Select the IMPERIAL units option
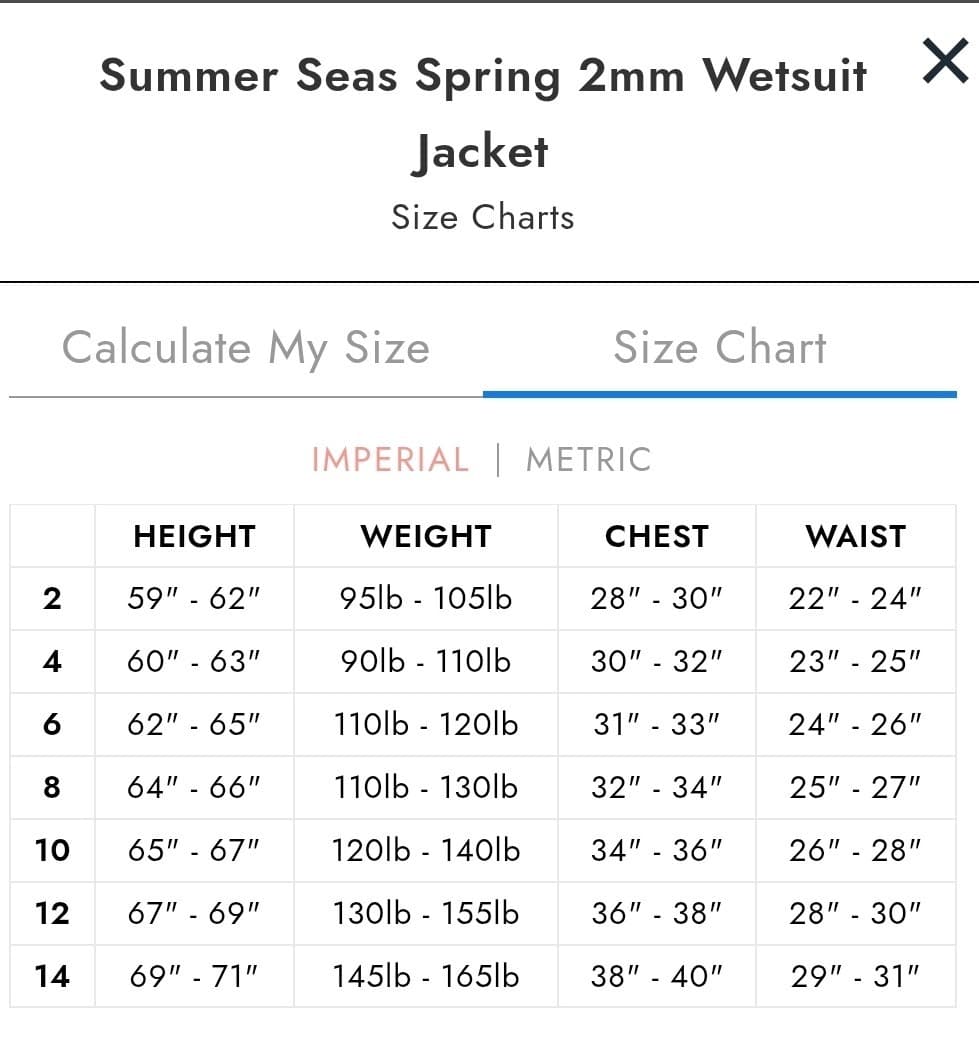The image size is (979, 1042). click(x=390, y=460)
